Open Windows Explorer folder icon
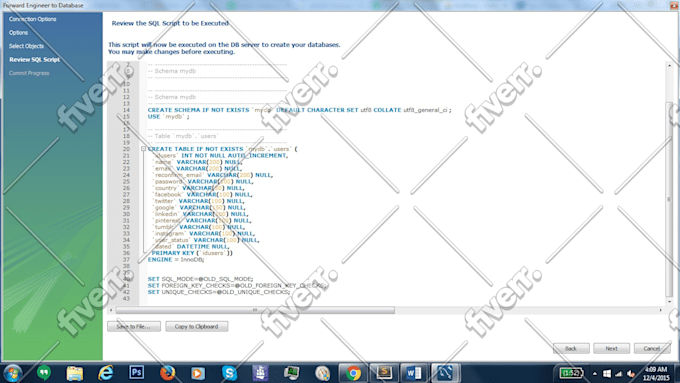 click(x=74, y=373)
